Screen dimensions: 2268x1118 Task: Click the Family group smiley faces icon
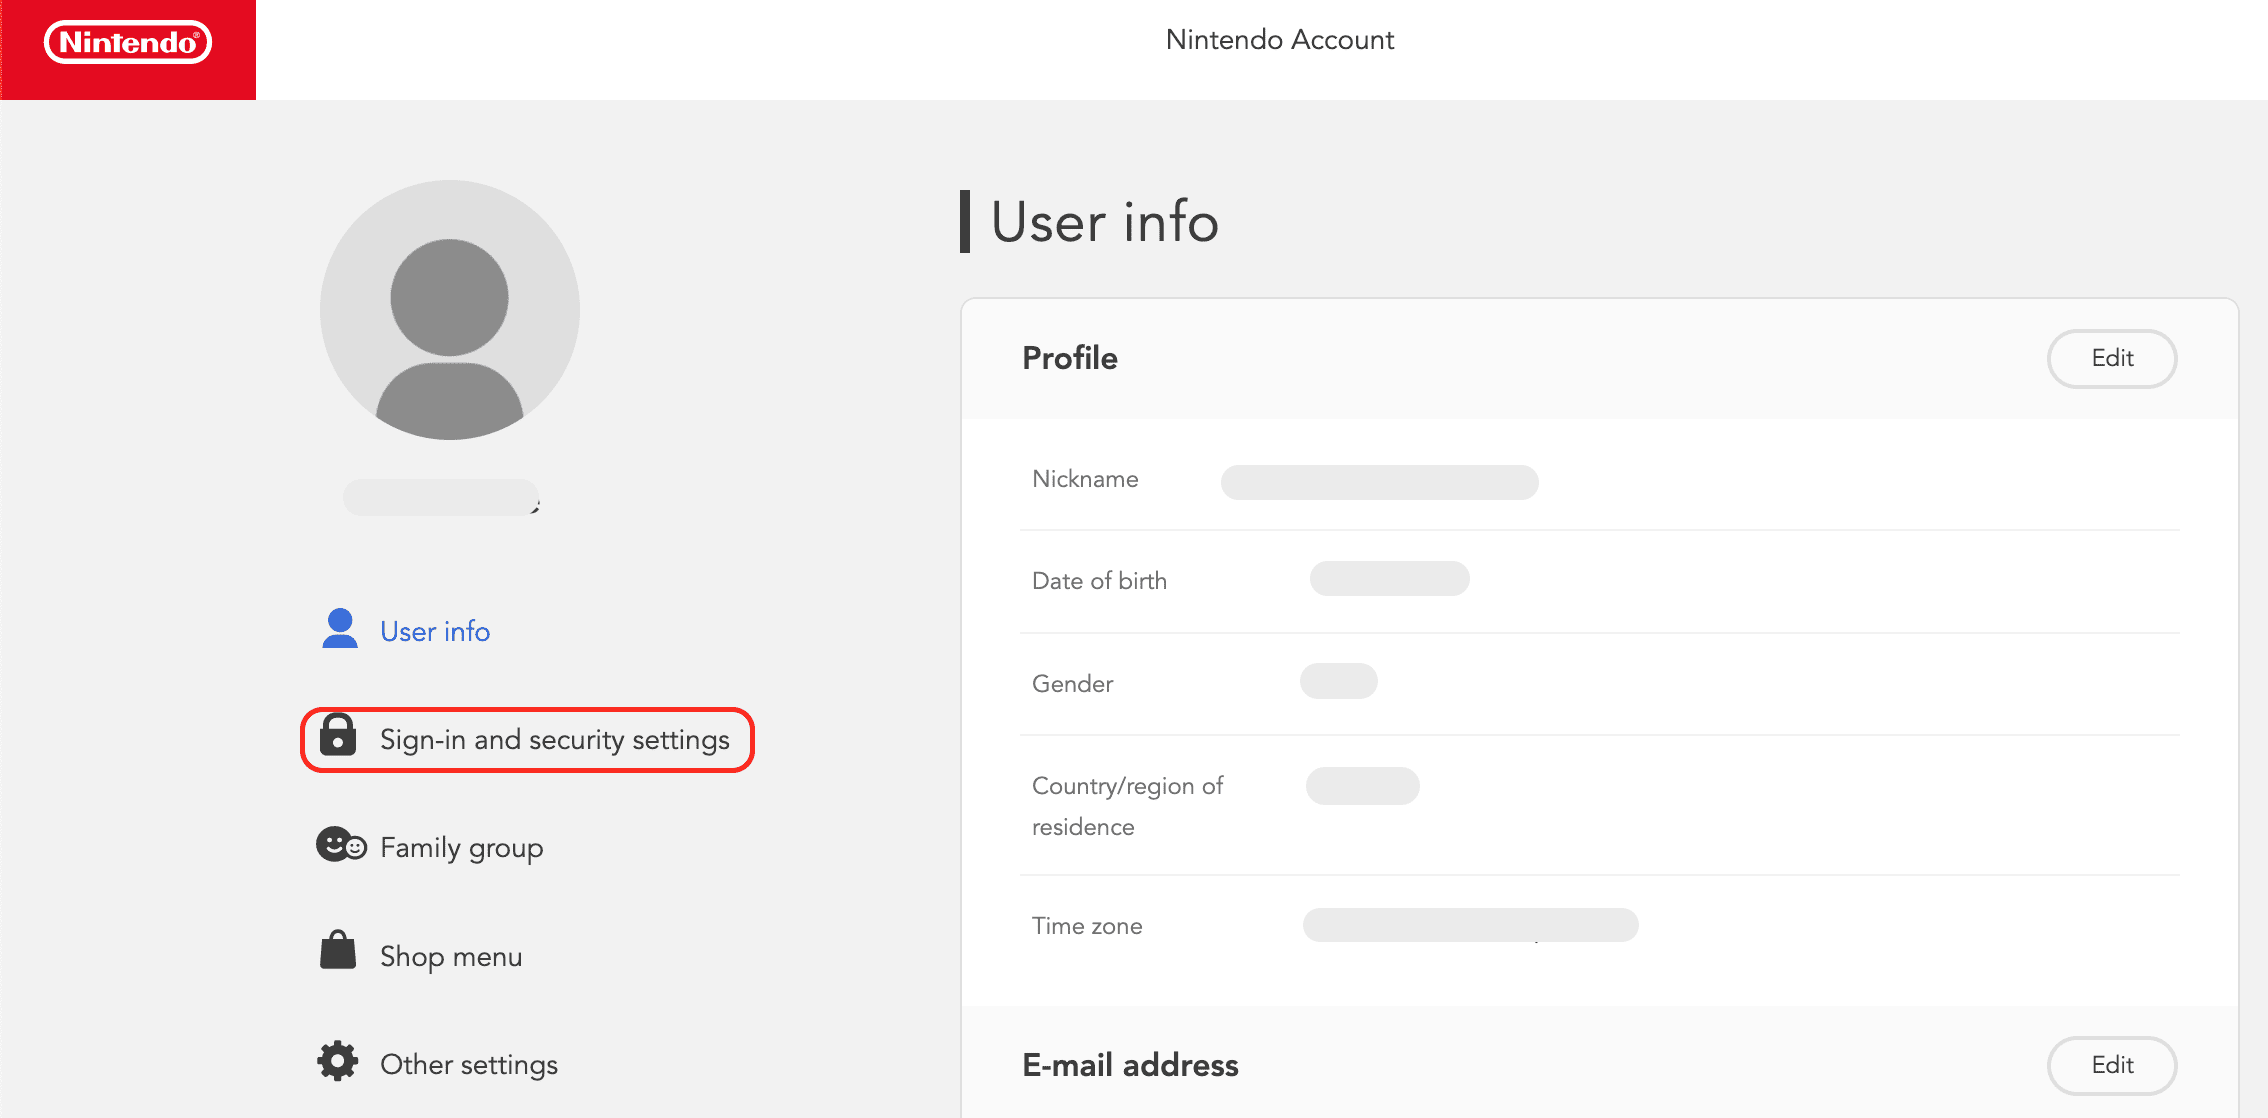[x=341, y=845]
